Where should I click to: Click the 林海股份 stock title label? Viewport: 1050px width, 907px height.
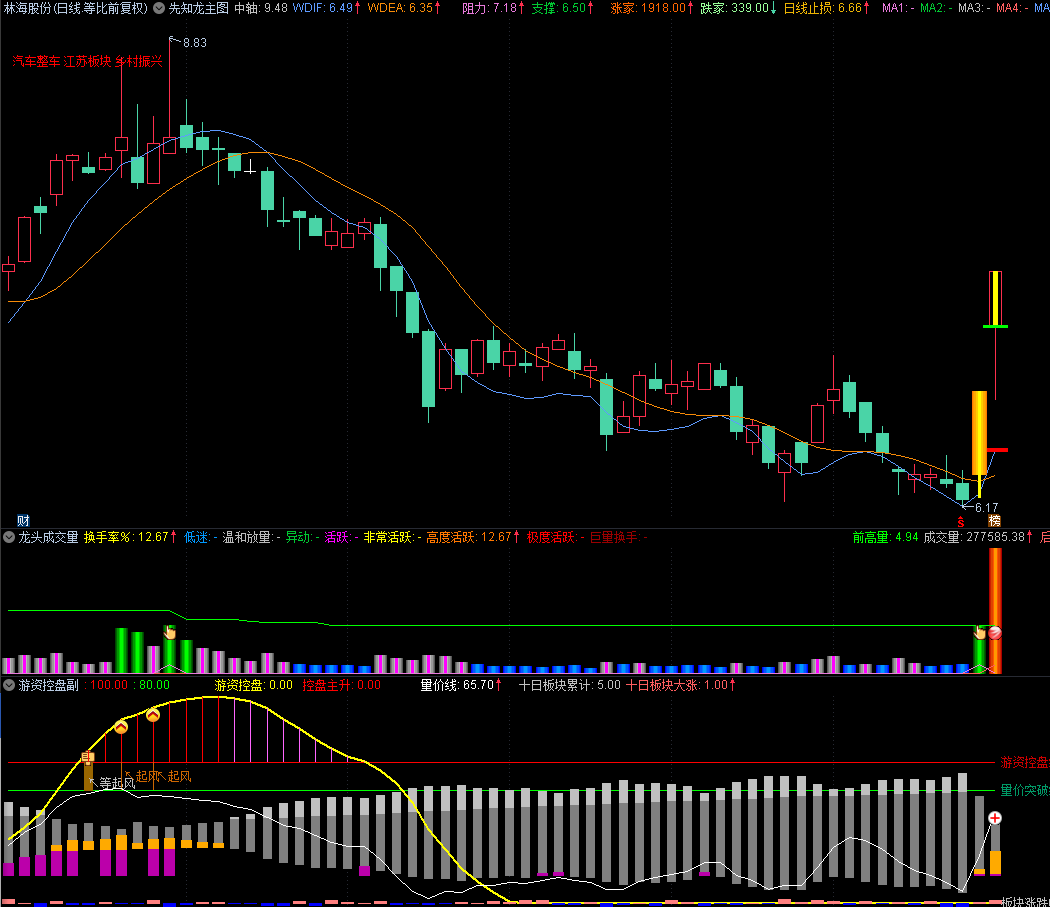point(28,8)
